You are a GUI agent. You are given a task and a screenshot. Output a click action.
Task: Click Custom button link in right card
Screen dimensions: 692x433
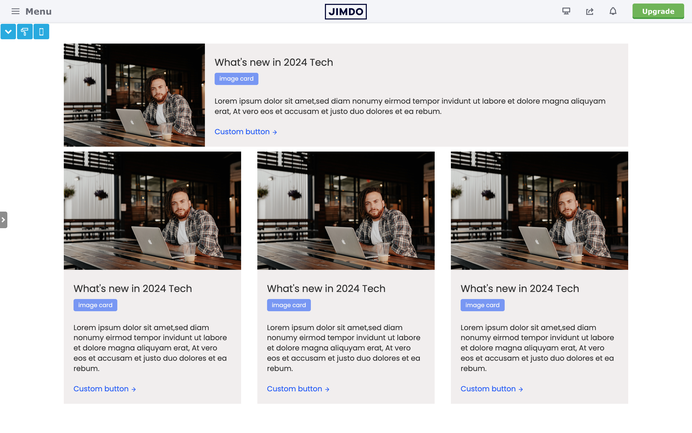(492, 389)
